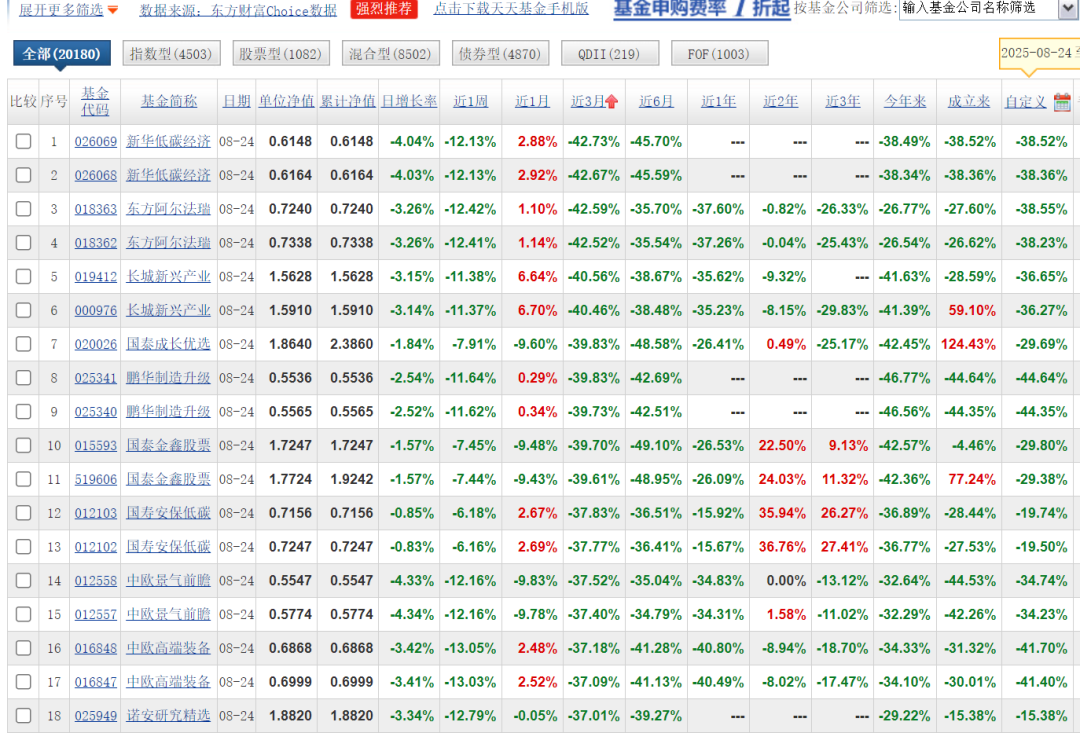Sort by the 近1年 column header
1080x733 pixels.
(718, 101)
